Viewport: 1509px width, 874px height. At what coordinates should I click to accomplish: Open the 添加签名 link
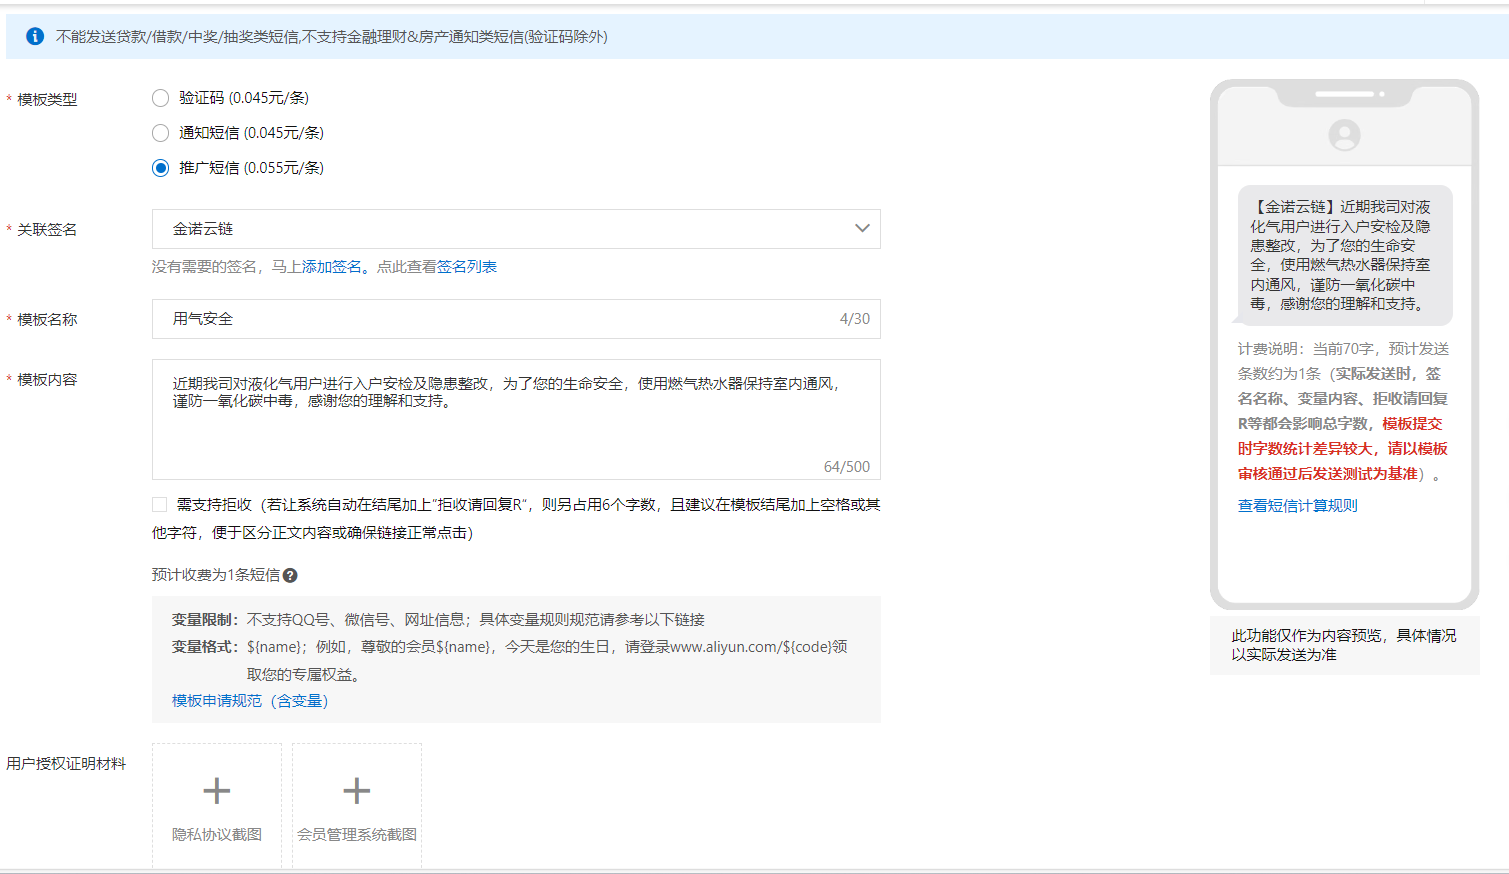(x=332, y=267)
